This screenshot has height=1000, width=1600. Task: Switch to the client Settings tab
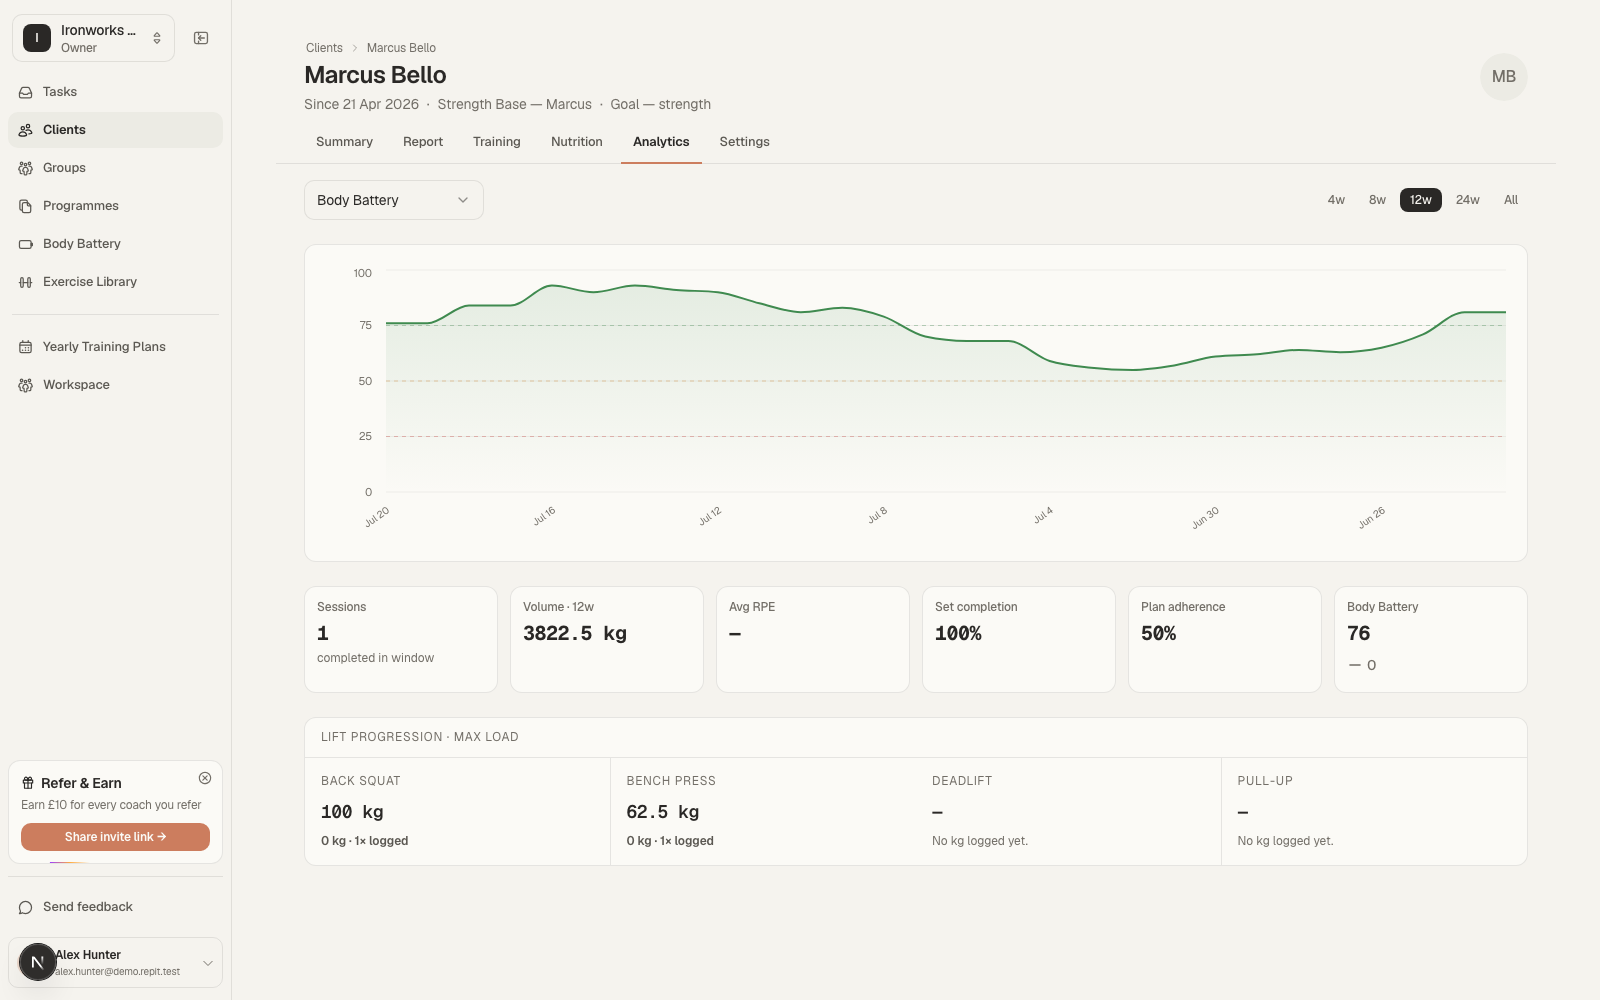coord(745,142)
